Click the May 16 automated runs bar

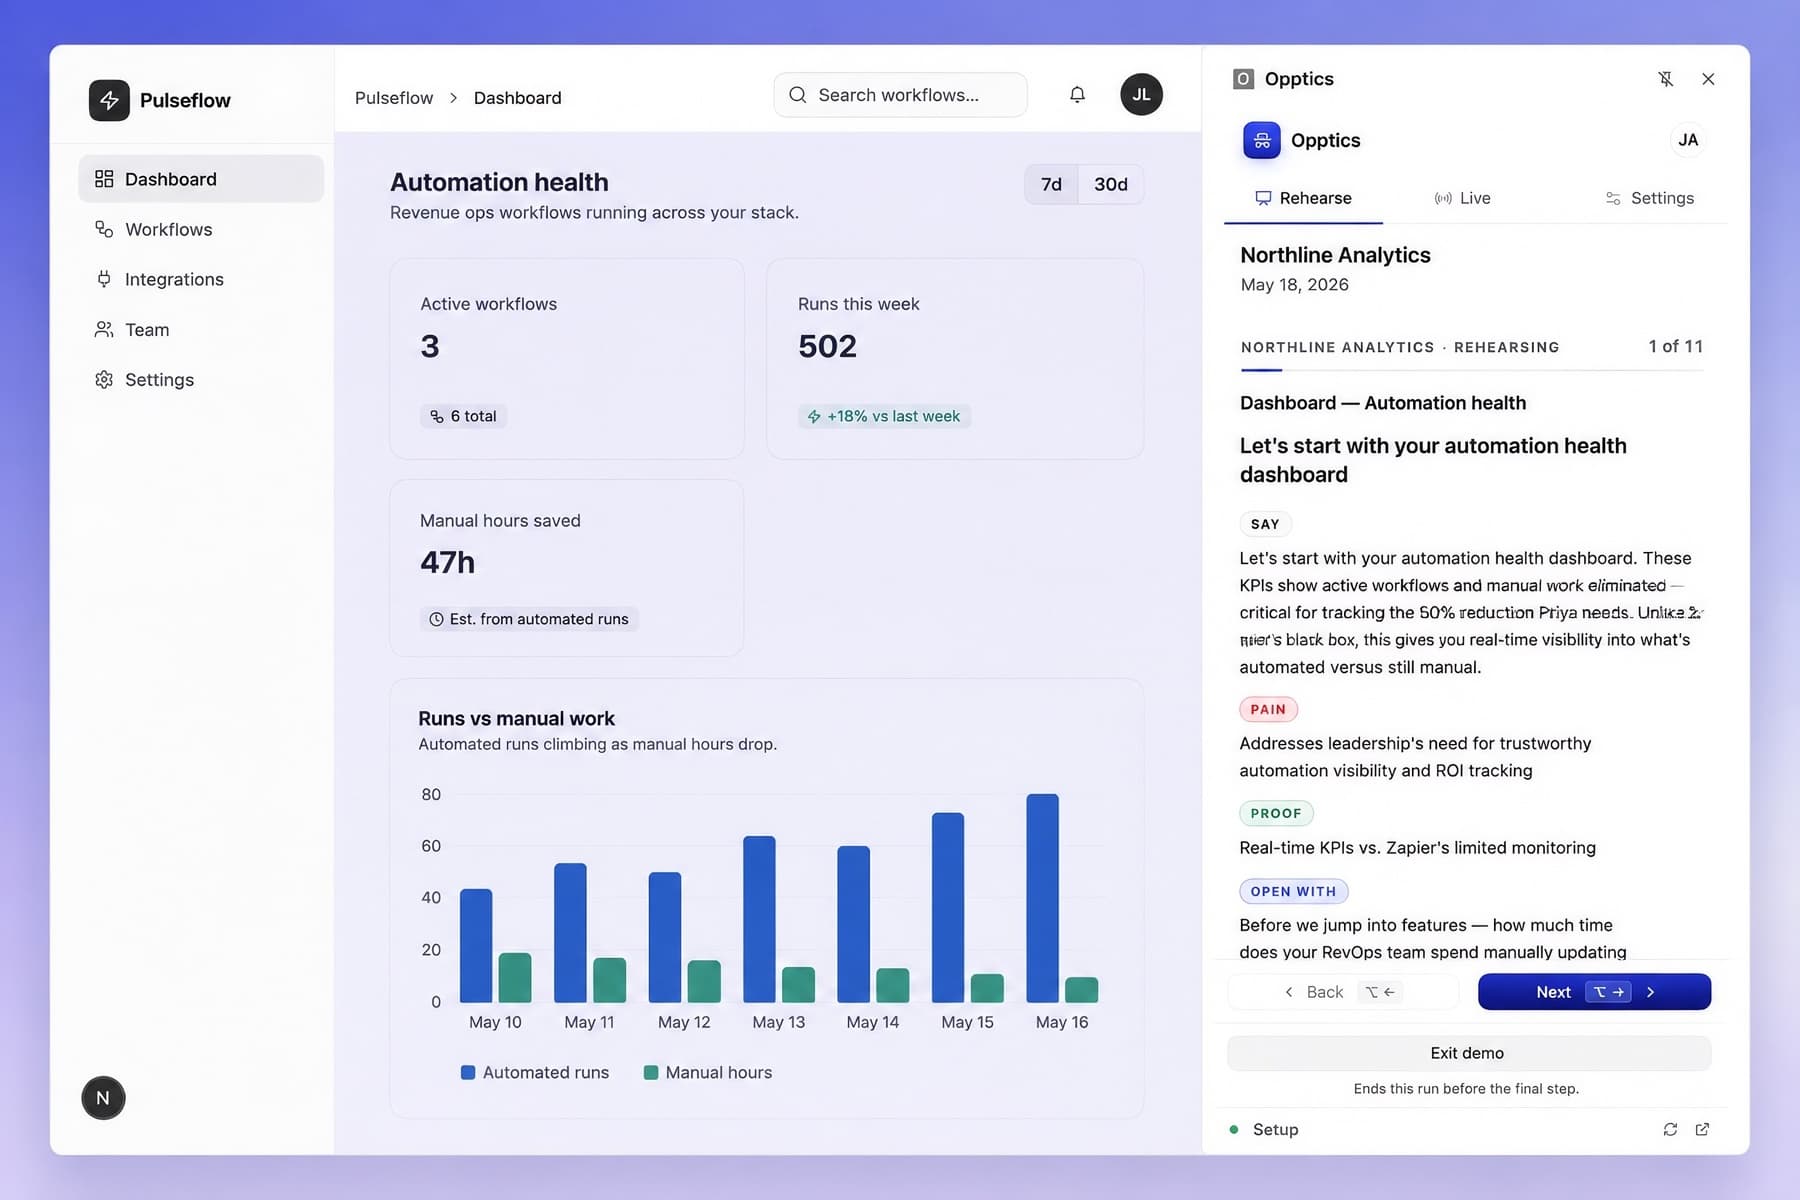pos(1042,898)
